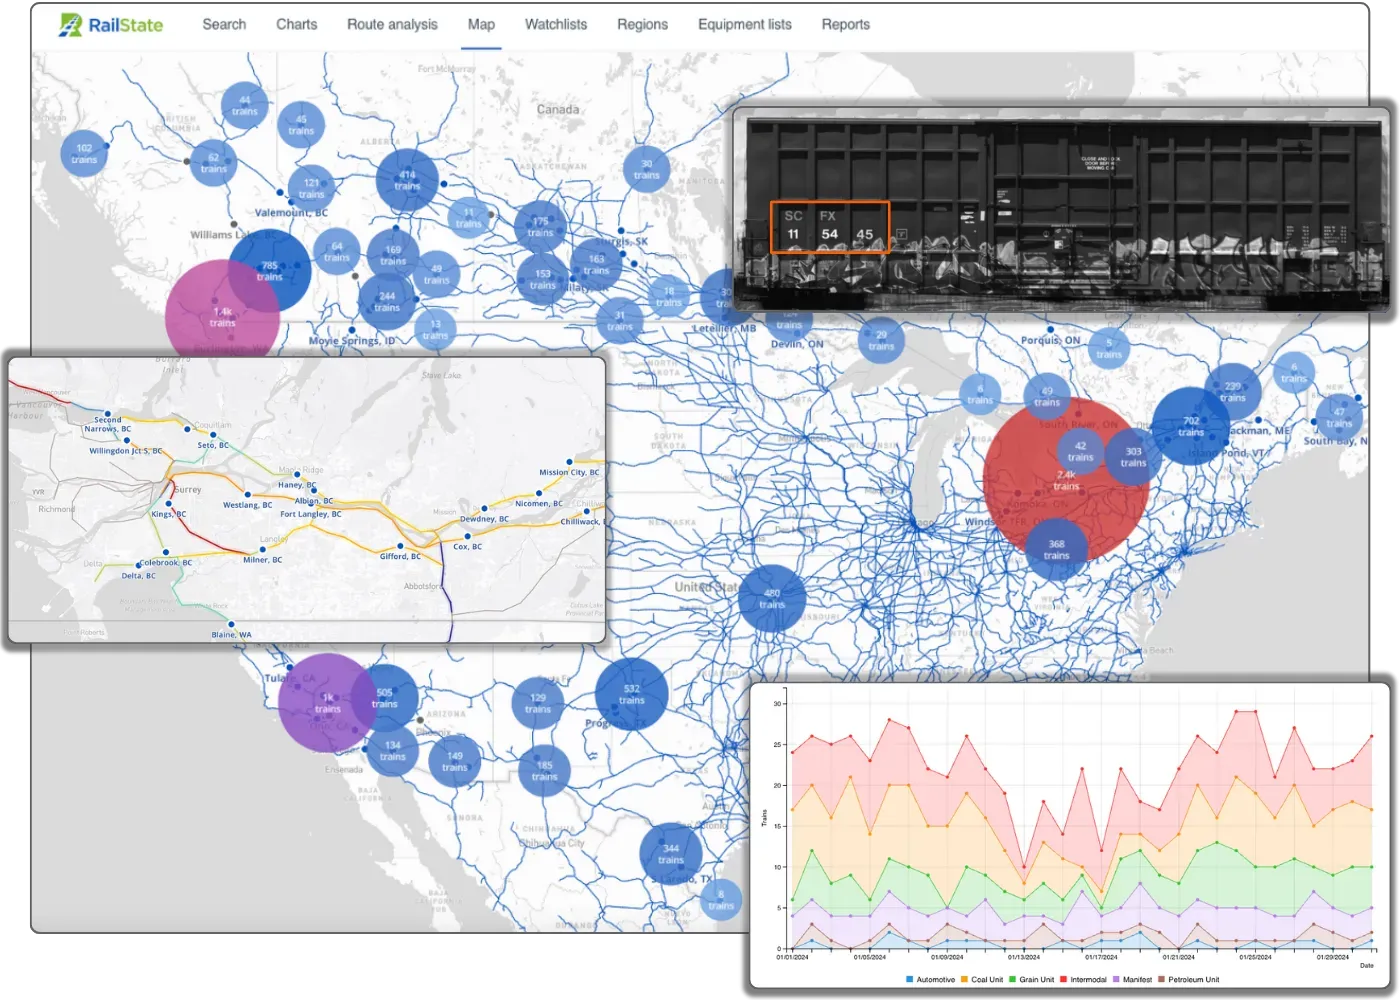The width and height of the screenshot is (1400, 1000).
Task: Toggle Intermodal legend swatch
Action: [1064, 980]
